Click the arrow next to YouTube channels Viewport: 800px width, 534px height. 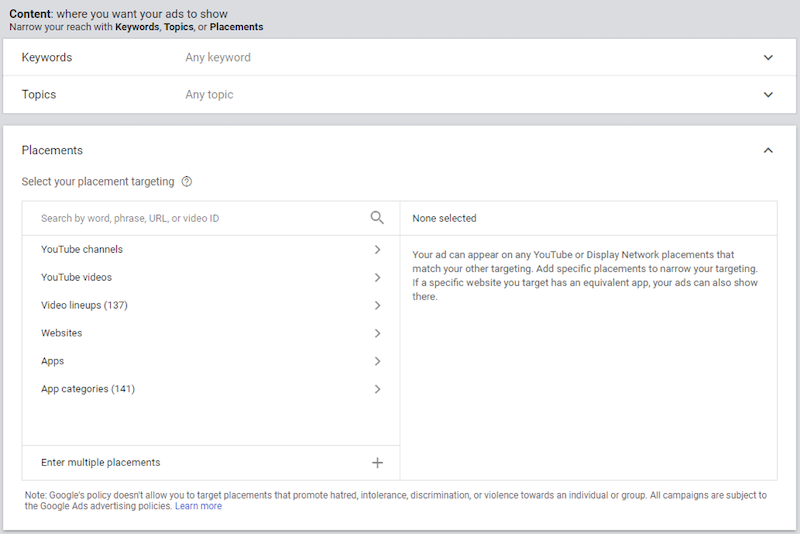[377, 250]
